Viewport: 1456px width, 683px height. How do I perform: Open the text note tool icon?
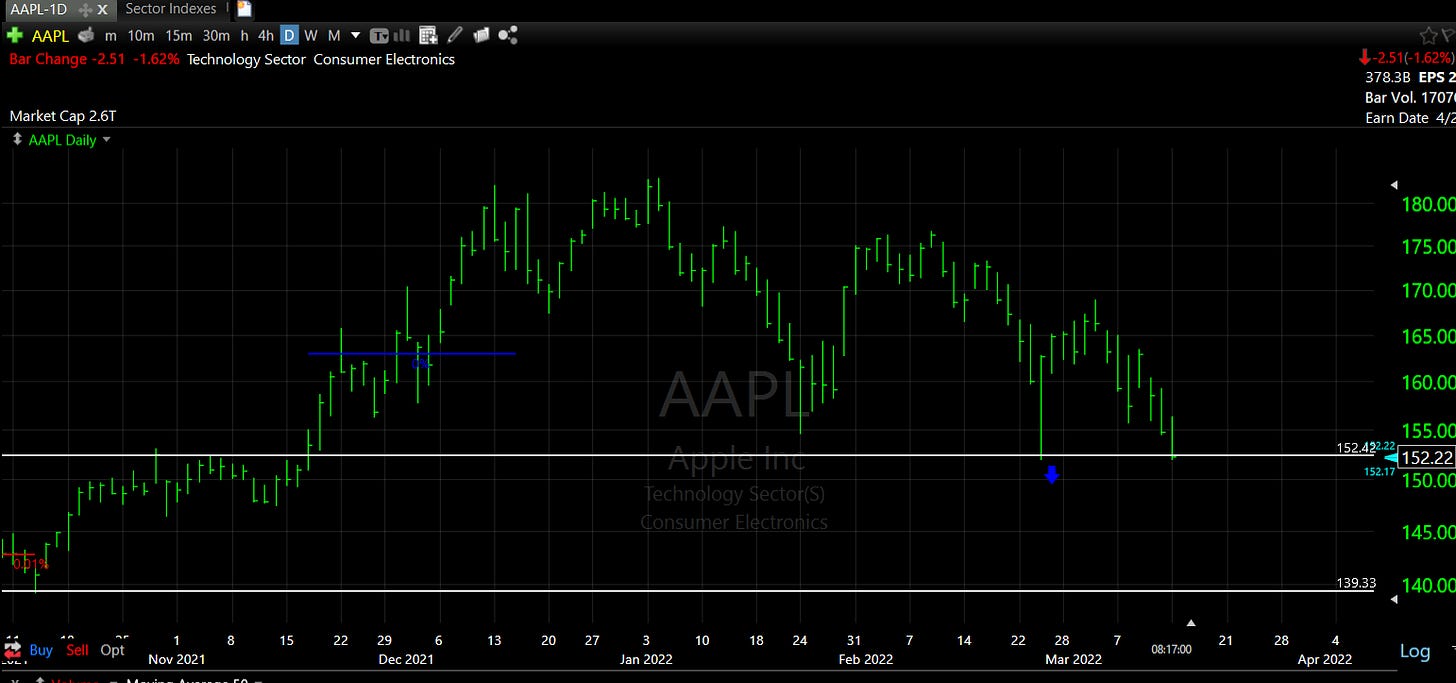(380, 36)
